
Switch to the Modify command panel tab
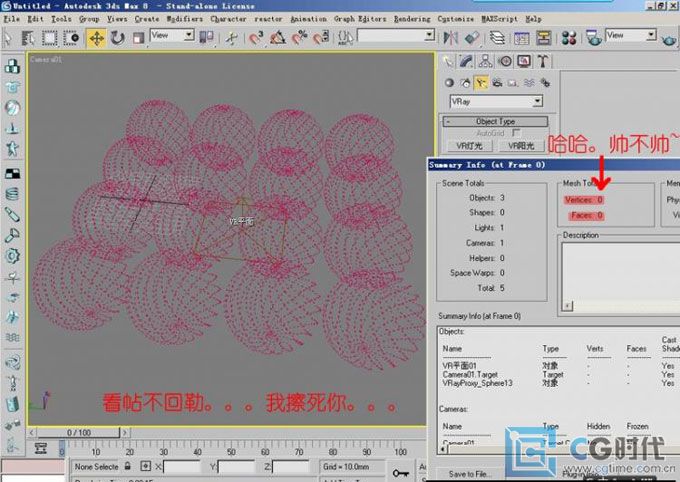pyautogui.click(x=466, y=61)
